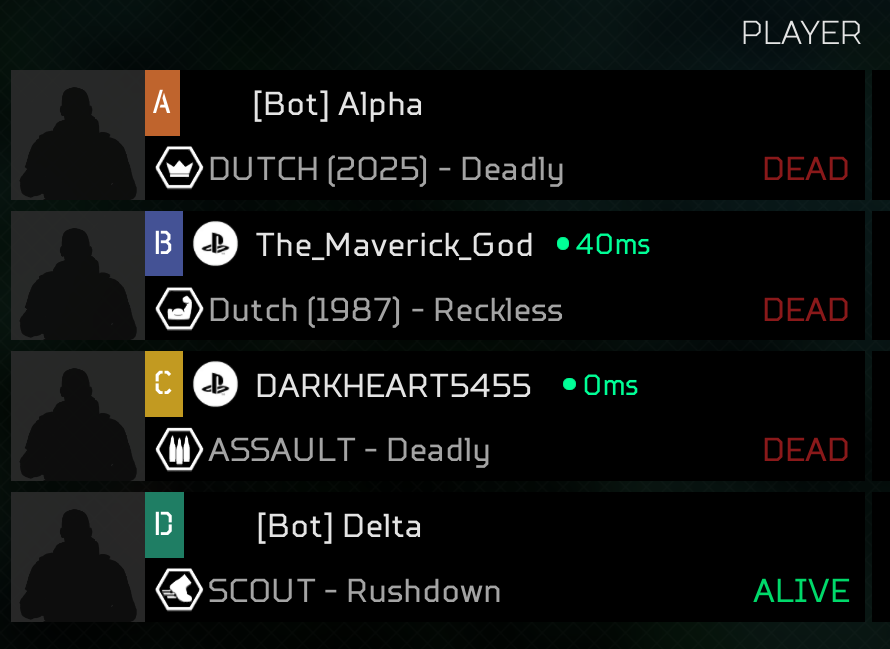Click the PlayStation logo next to The_Maverick_God
The width and height of the screenshot is (890, 649).
(215, 244)
